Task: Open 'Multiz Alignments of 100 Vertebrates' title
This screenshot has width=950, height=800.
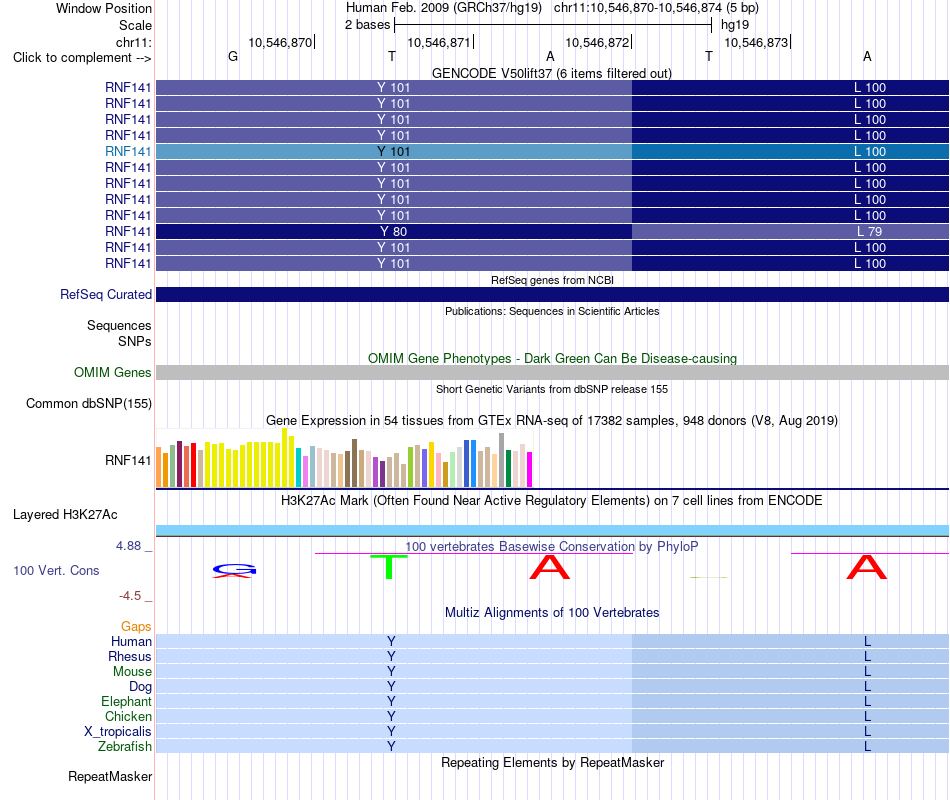Action: coord(552,613)
